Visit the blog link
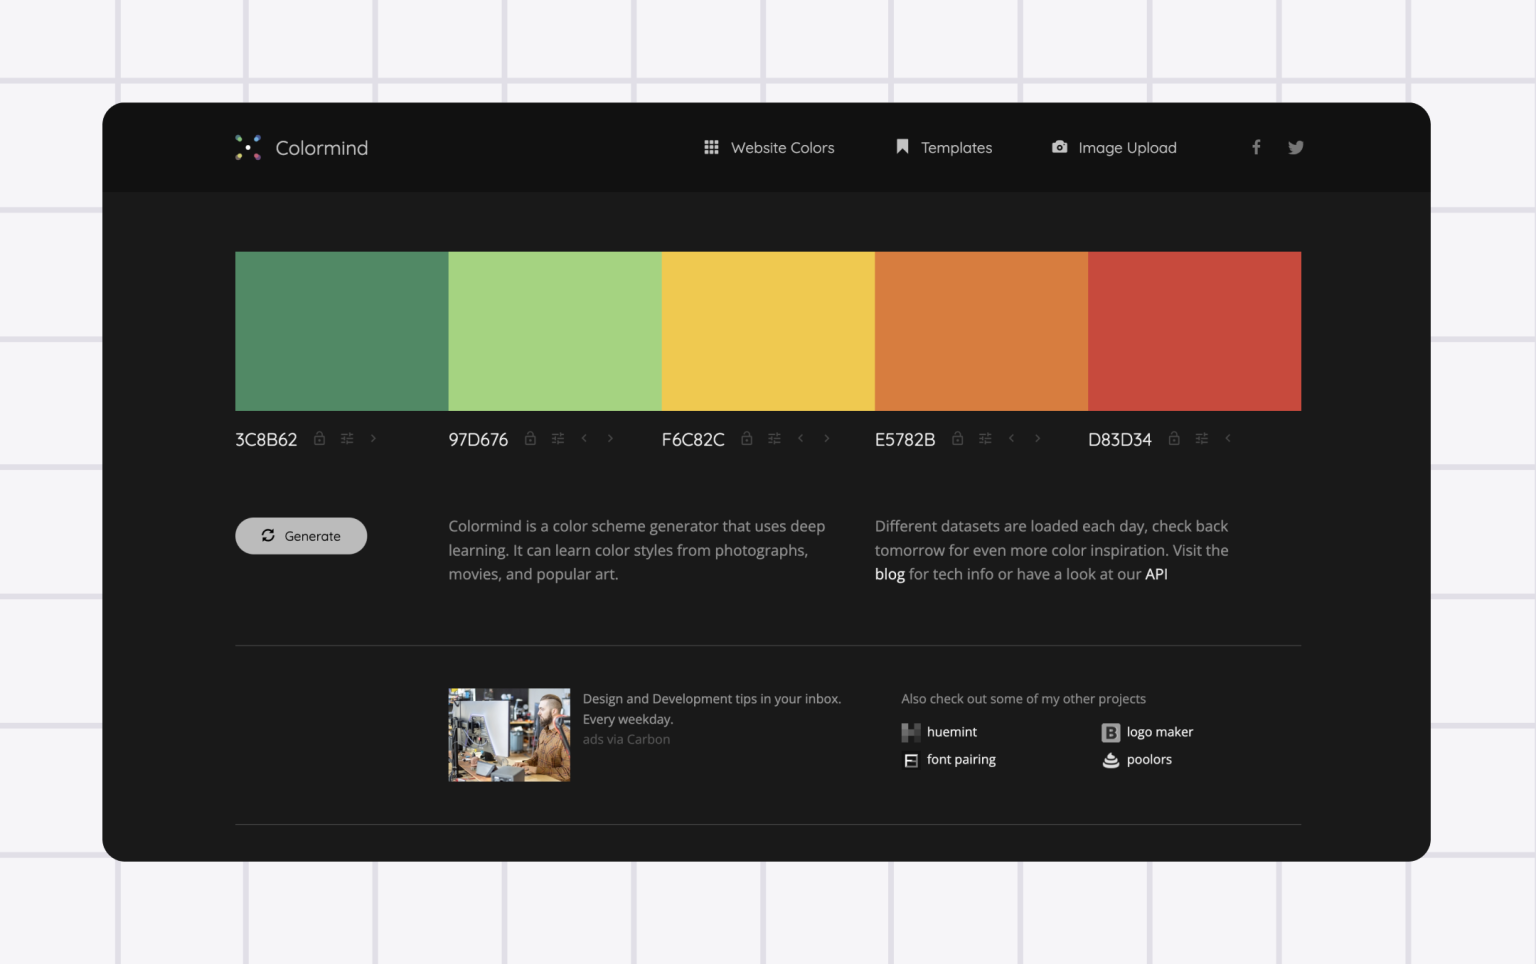1536x964 pixels. click(x=889, y=574)
